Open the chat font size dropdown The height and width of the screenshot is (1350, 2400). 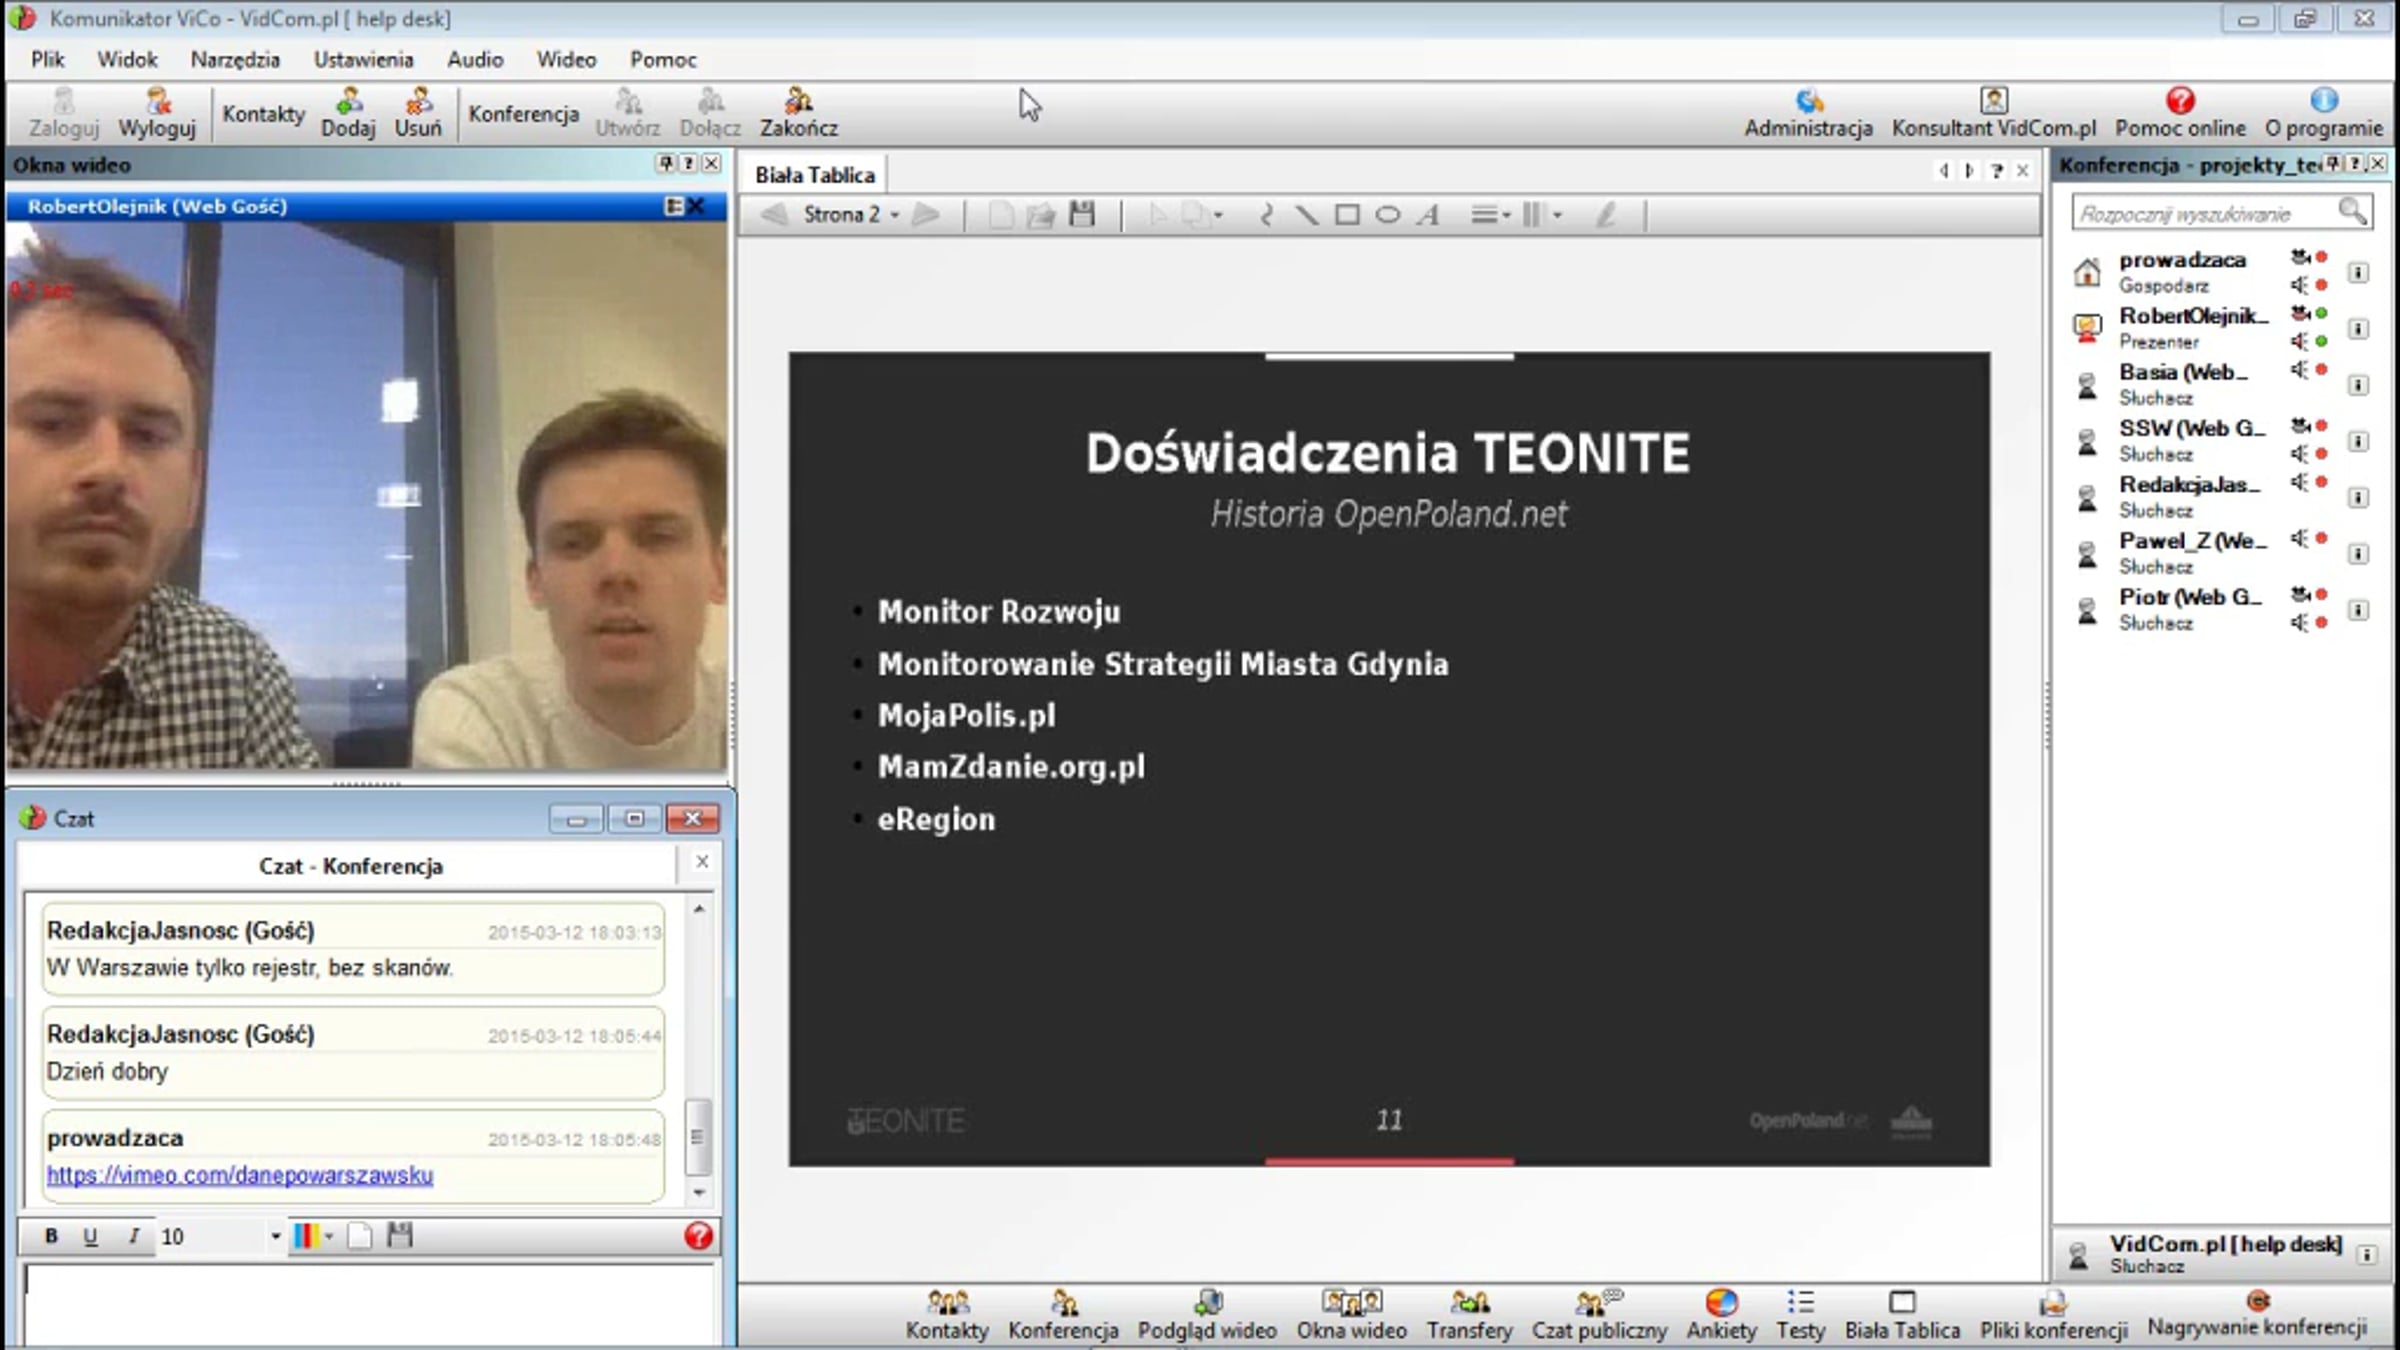pyautogui.click(x=276, y=1237)
